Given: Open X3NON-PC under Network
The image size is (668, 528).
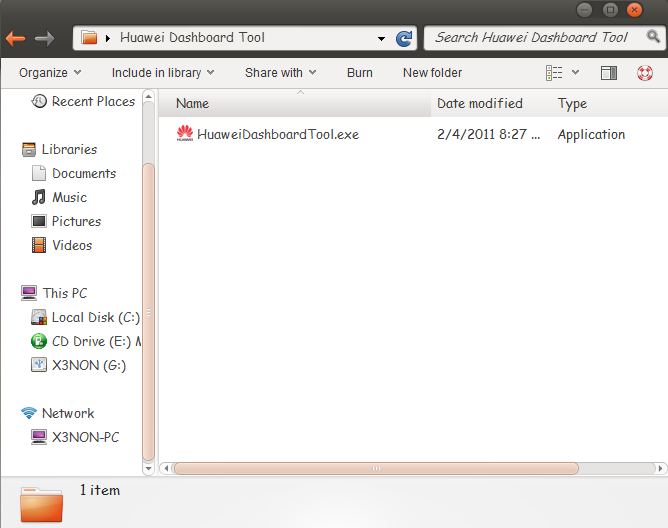Looking at the screenshot, I should click(x=86, y=437).
